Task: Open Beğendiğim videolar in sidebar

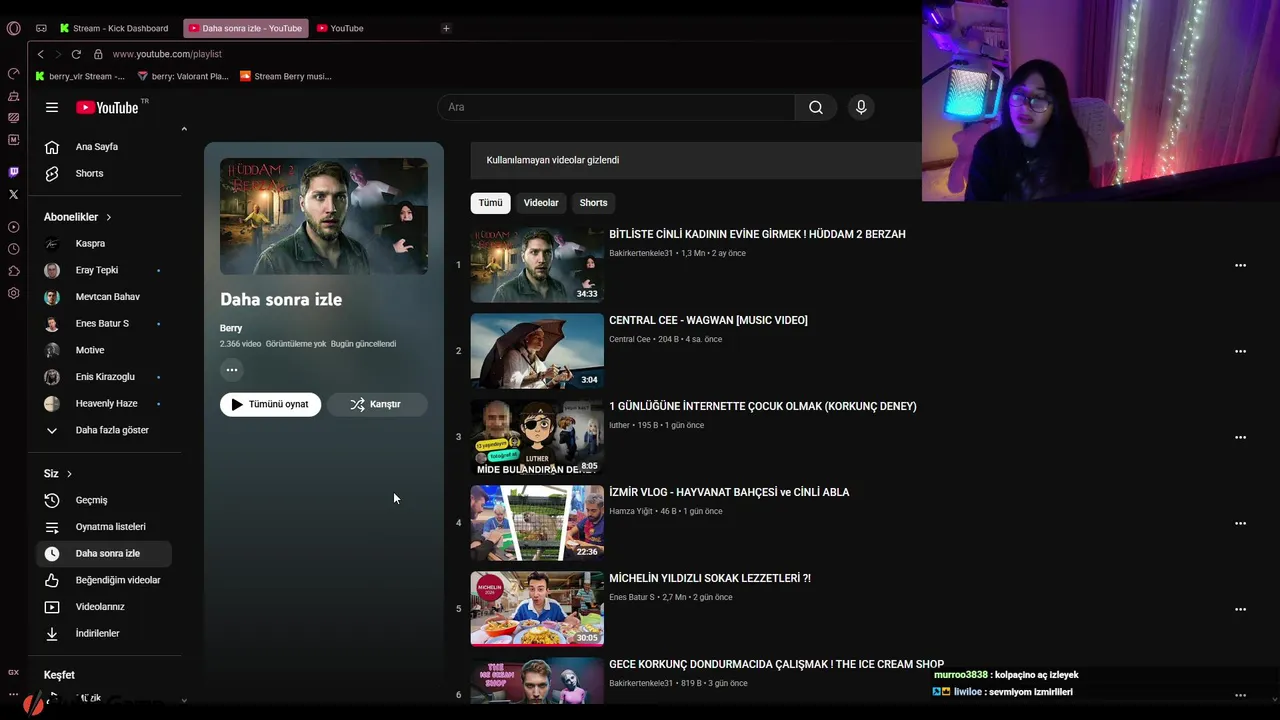Action: point(104,580)
